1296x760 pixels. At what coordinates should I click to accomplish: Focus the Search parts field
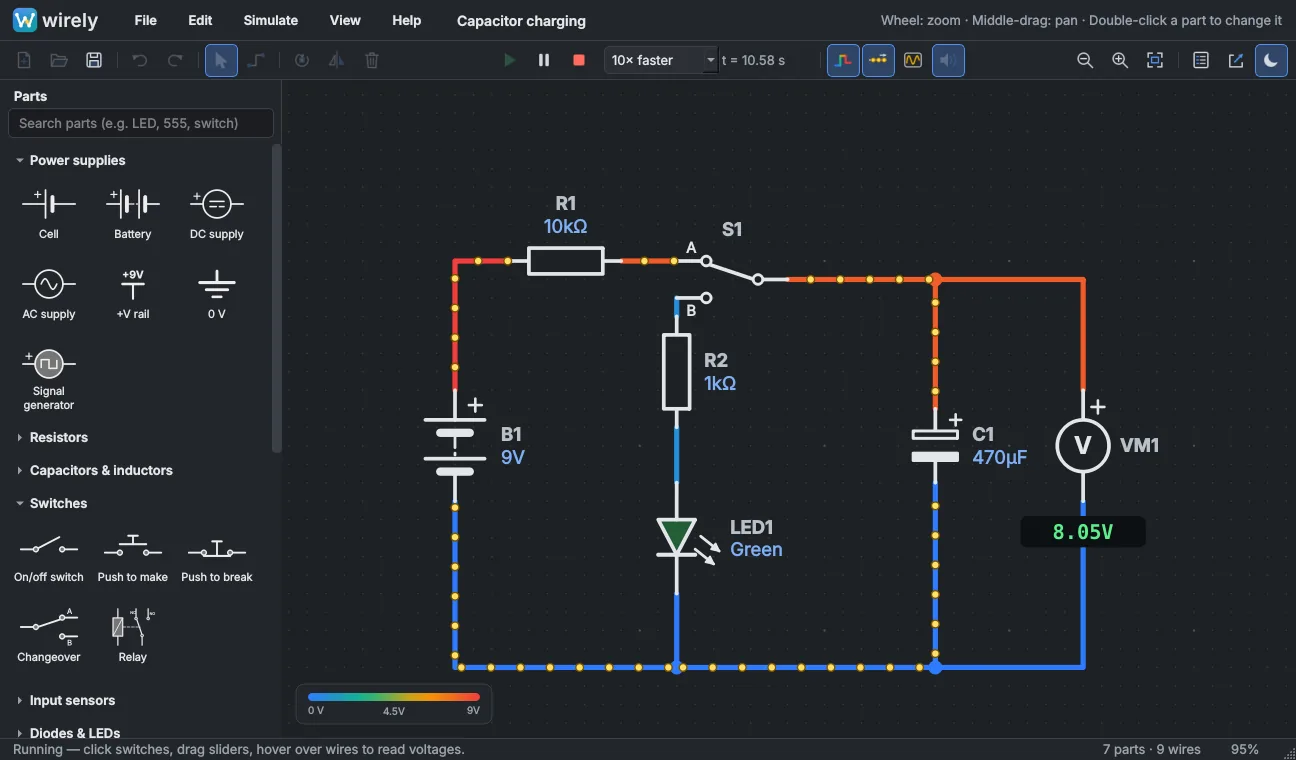coord(141,123)
